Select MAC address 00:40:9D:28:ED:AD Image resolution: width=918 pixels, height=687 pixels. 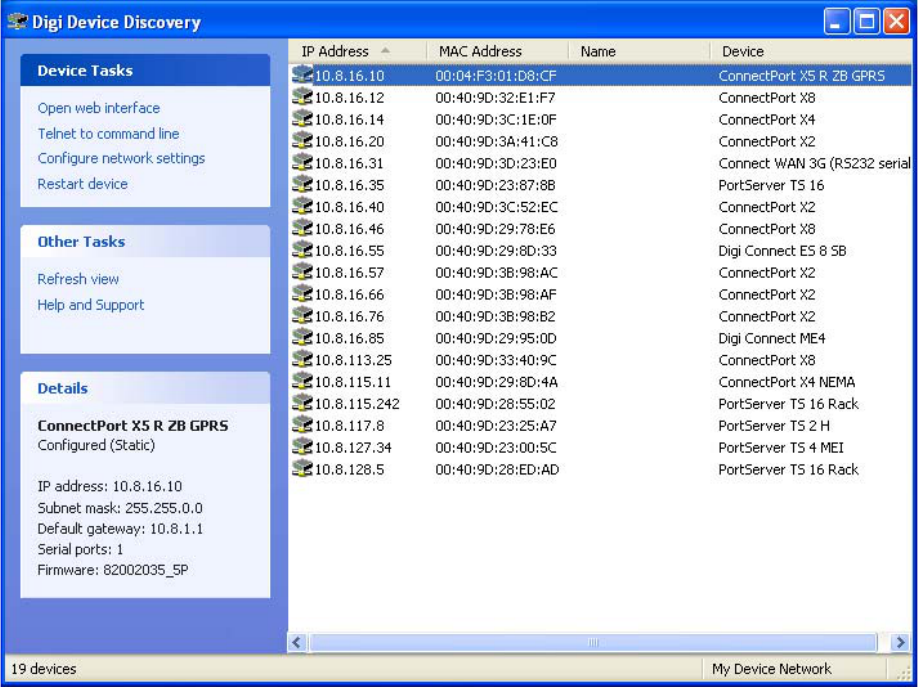pyautogui.click(x=497, y=469)
